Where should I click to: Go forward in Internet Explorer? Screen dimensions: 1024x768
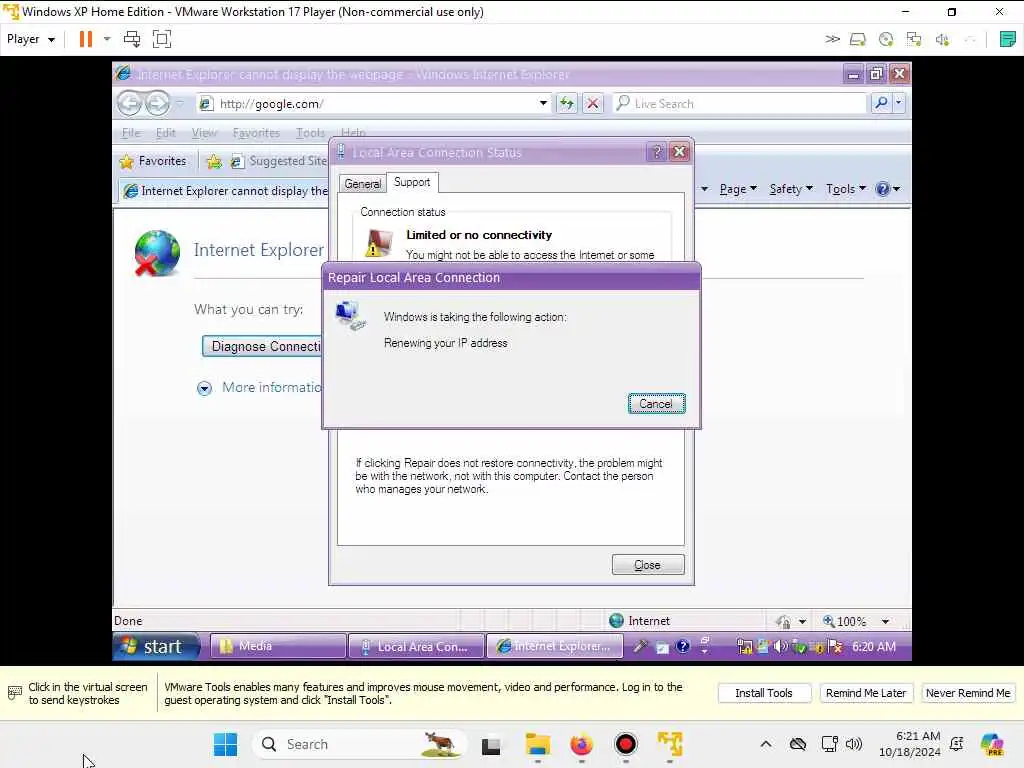157,103
